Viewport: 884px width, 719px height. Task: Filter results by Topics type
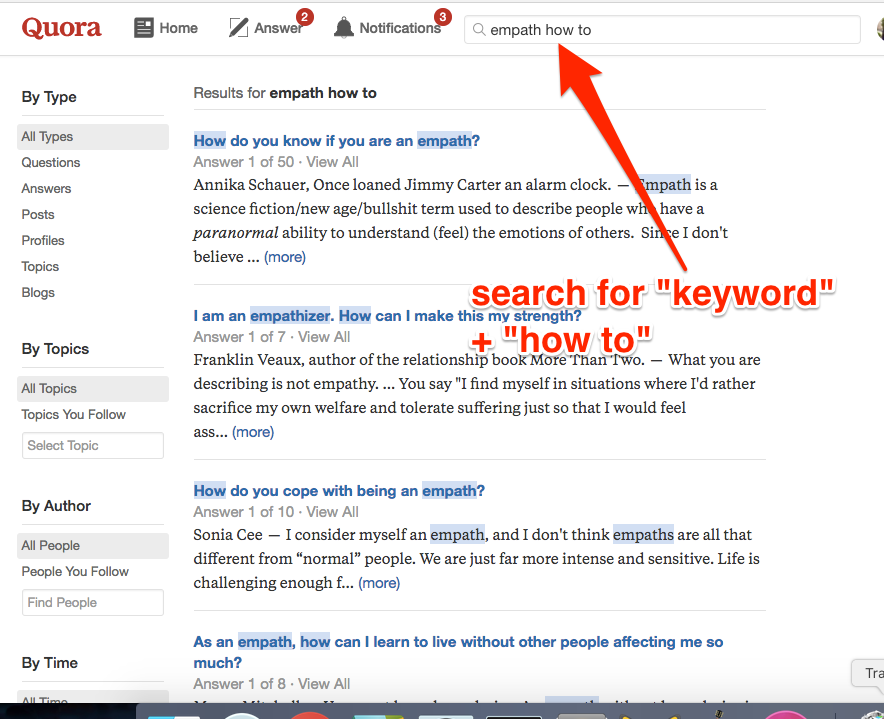tap(40, 266)
